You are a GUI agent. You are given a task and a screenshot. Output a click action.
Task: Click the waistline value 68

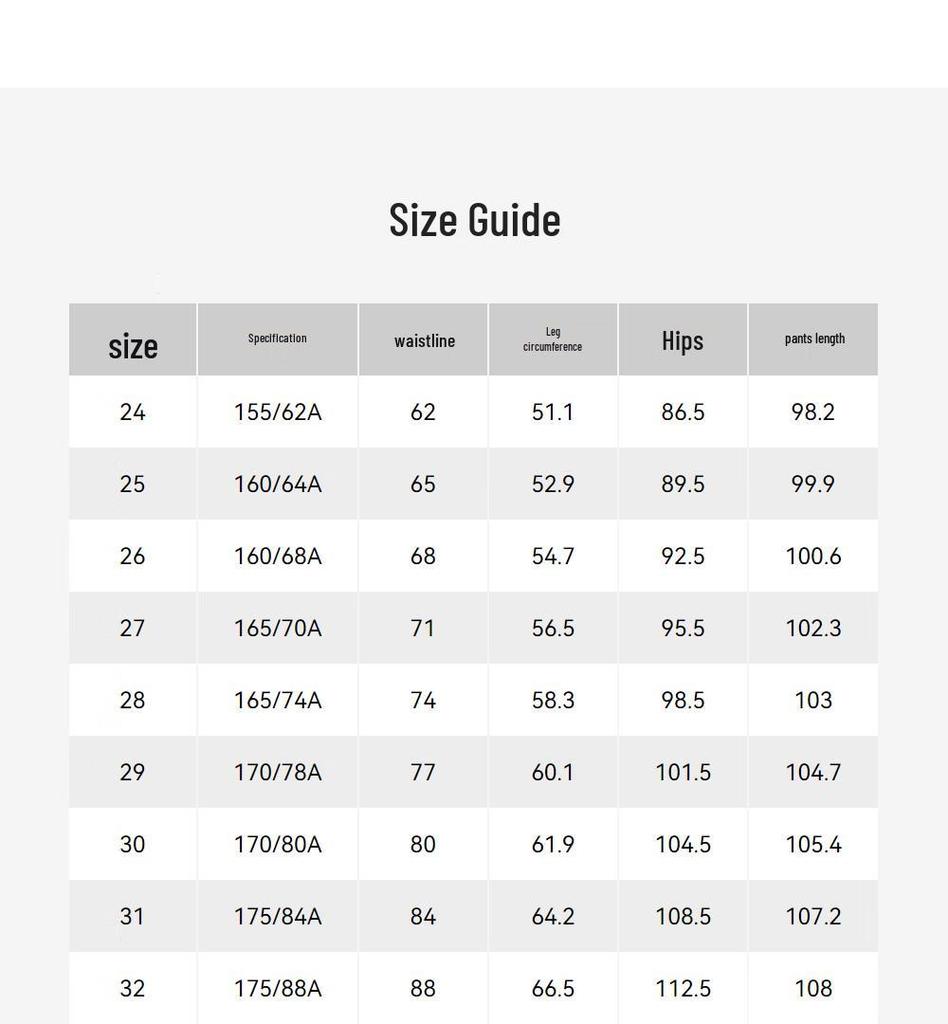pos(423,556)
